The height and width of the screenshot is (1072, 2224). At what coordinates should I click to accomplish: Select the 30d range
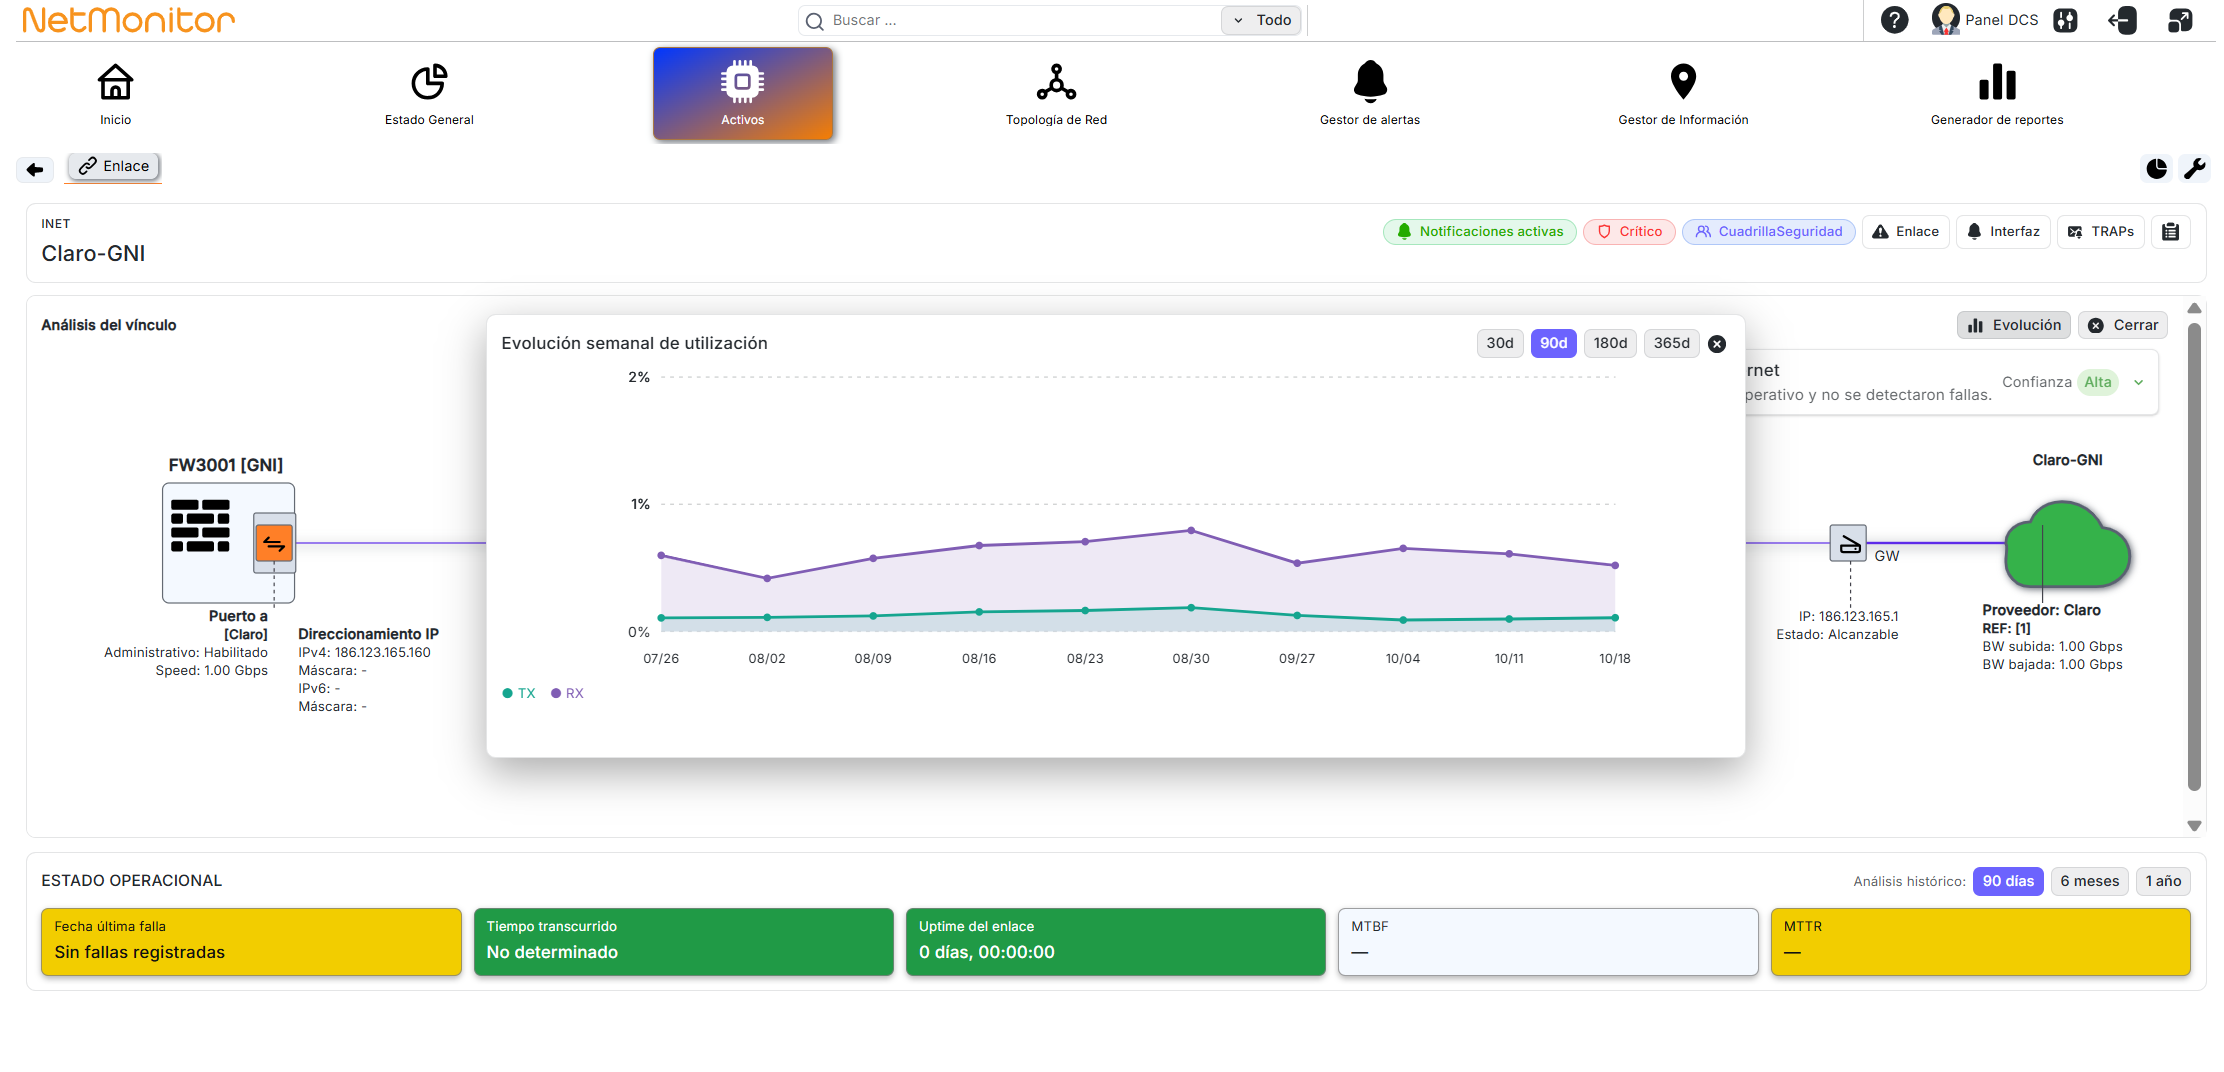point(1500,343)
